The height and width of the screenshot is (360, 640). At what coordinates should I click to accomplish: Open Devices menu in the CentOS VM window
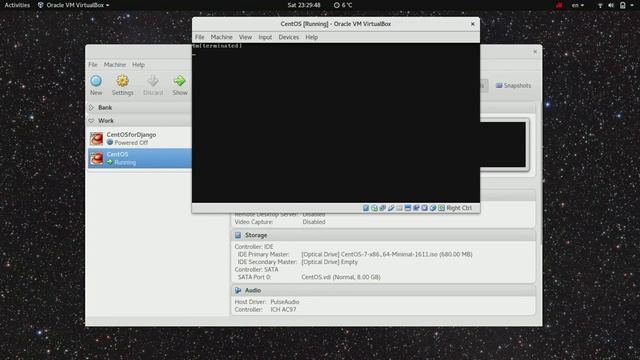289,37
